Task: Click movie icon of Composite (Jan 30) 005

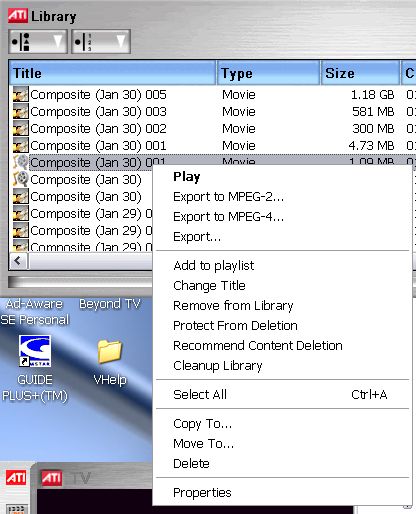Action: point(21,94)
